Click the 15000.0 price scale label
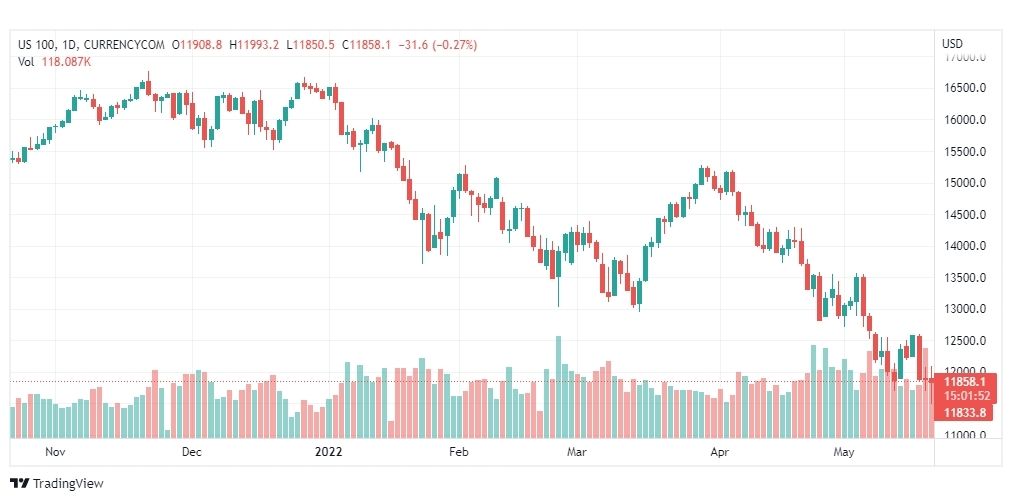The height and width of the screenshot is (501, 1012). pos(965,183)
